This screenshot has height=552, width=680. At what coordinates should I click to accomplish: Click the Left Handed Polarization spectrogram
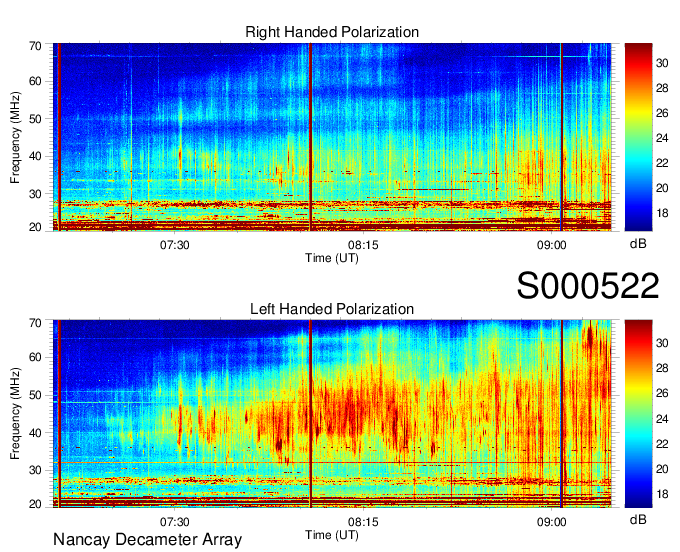coord(332,414)
